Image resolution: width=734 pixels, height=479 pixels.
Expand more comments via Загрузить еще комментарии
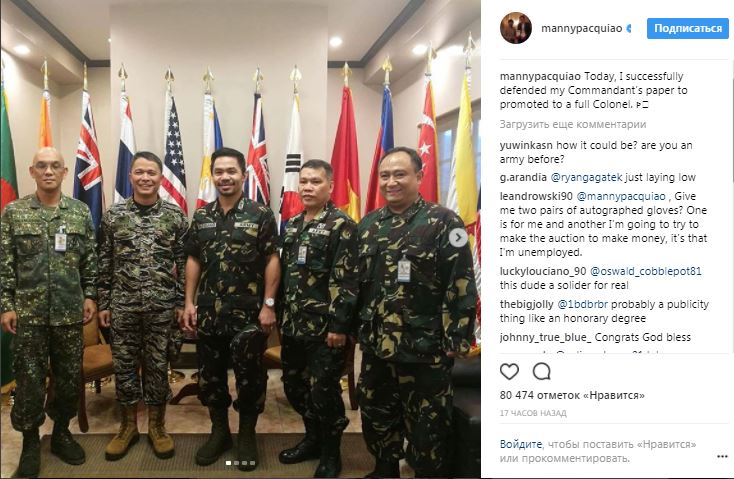[x=573, y=125]
